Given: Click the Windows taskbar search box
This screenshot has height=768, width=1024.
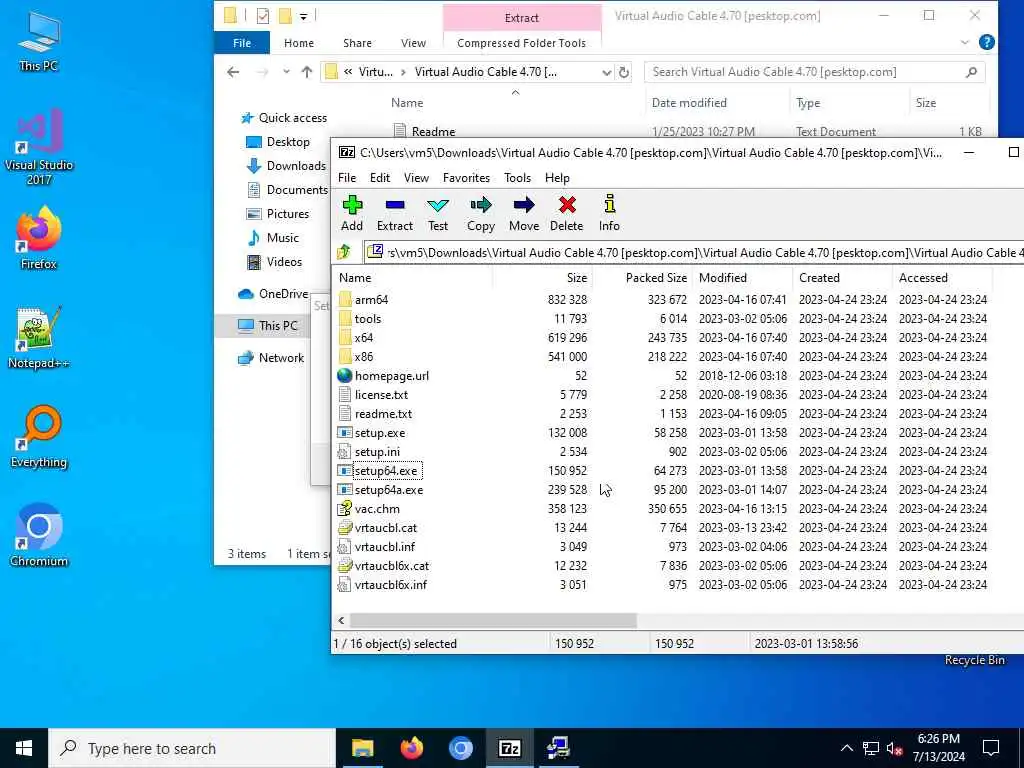Looking at the screenshot, I should click(192, 748).
